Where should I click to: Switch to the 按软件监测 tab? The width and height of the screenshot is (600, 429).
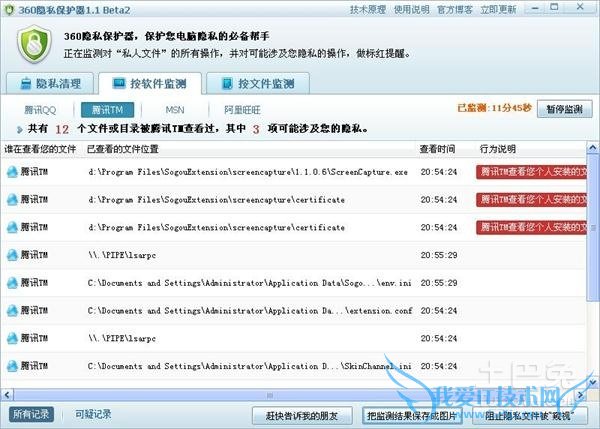(x=150, y=83)
